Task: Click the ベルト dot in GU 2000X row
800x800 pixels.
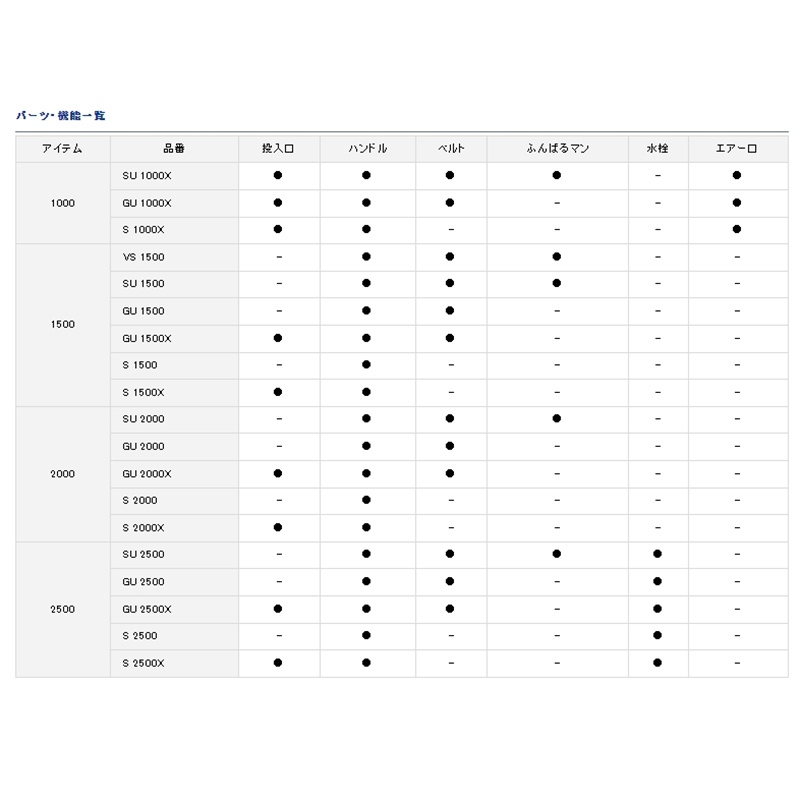Action: pos(450,473)
